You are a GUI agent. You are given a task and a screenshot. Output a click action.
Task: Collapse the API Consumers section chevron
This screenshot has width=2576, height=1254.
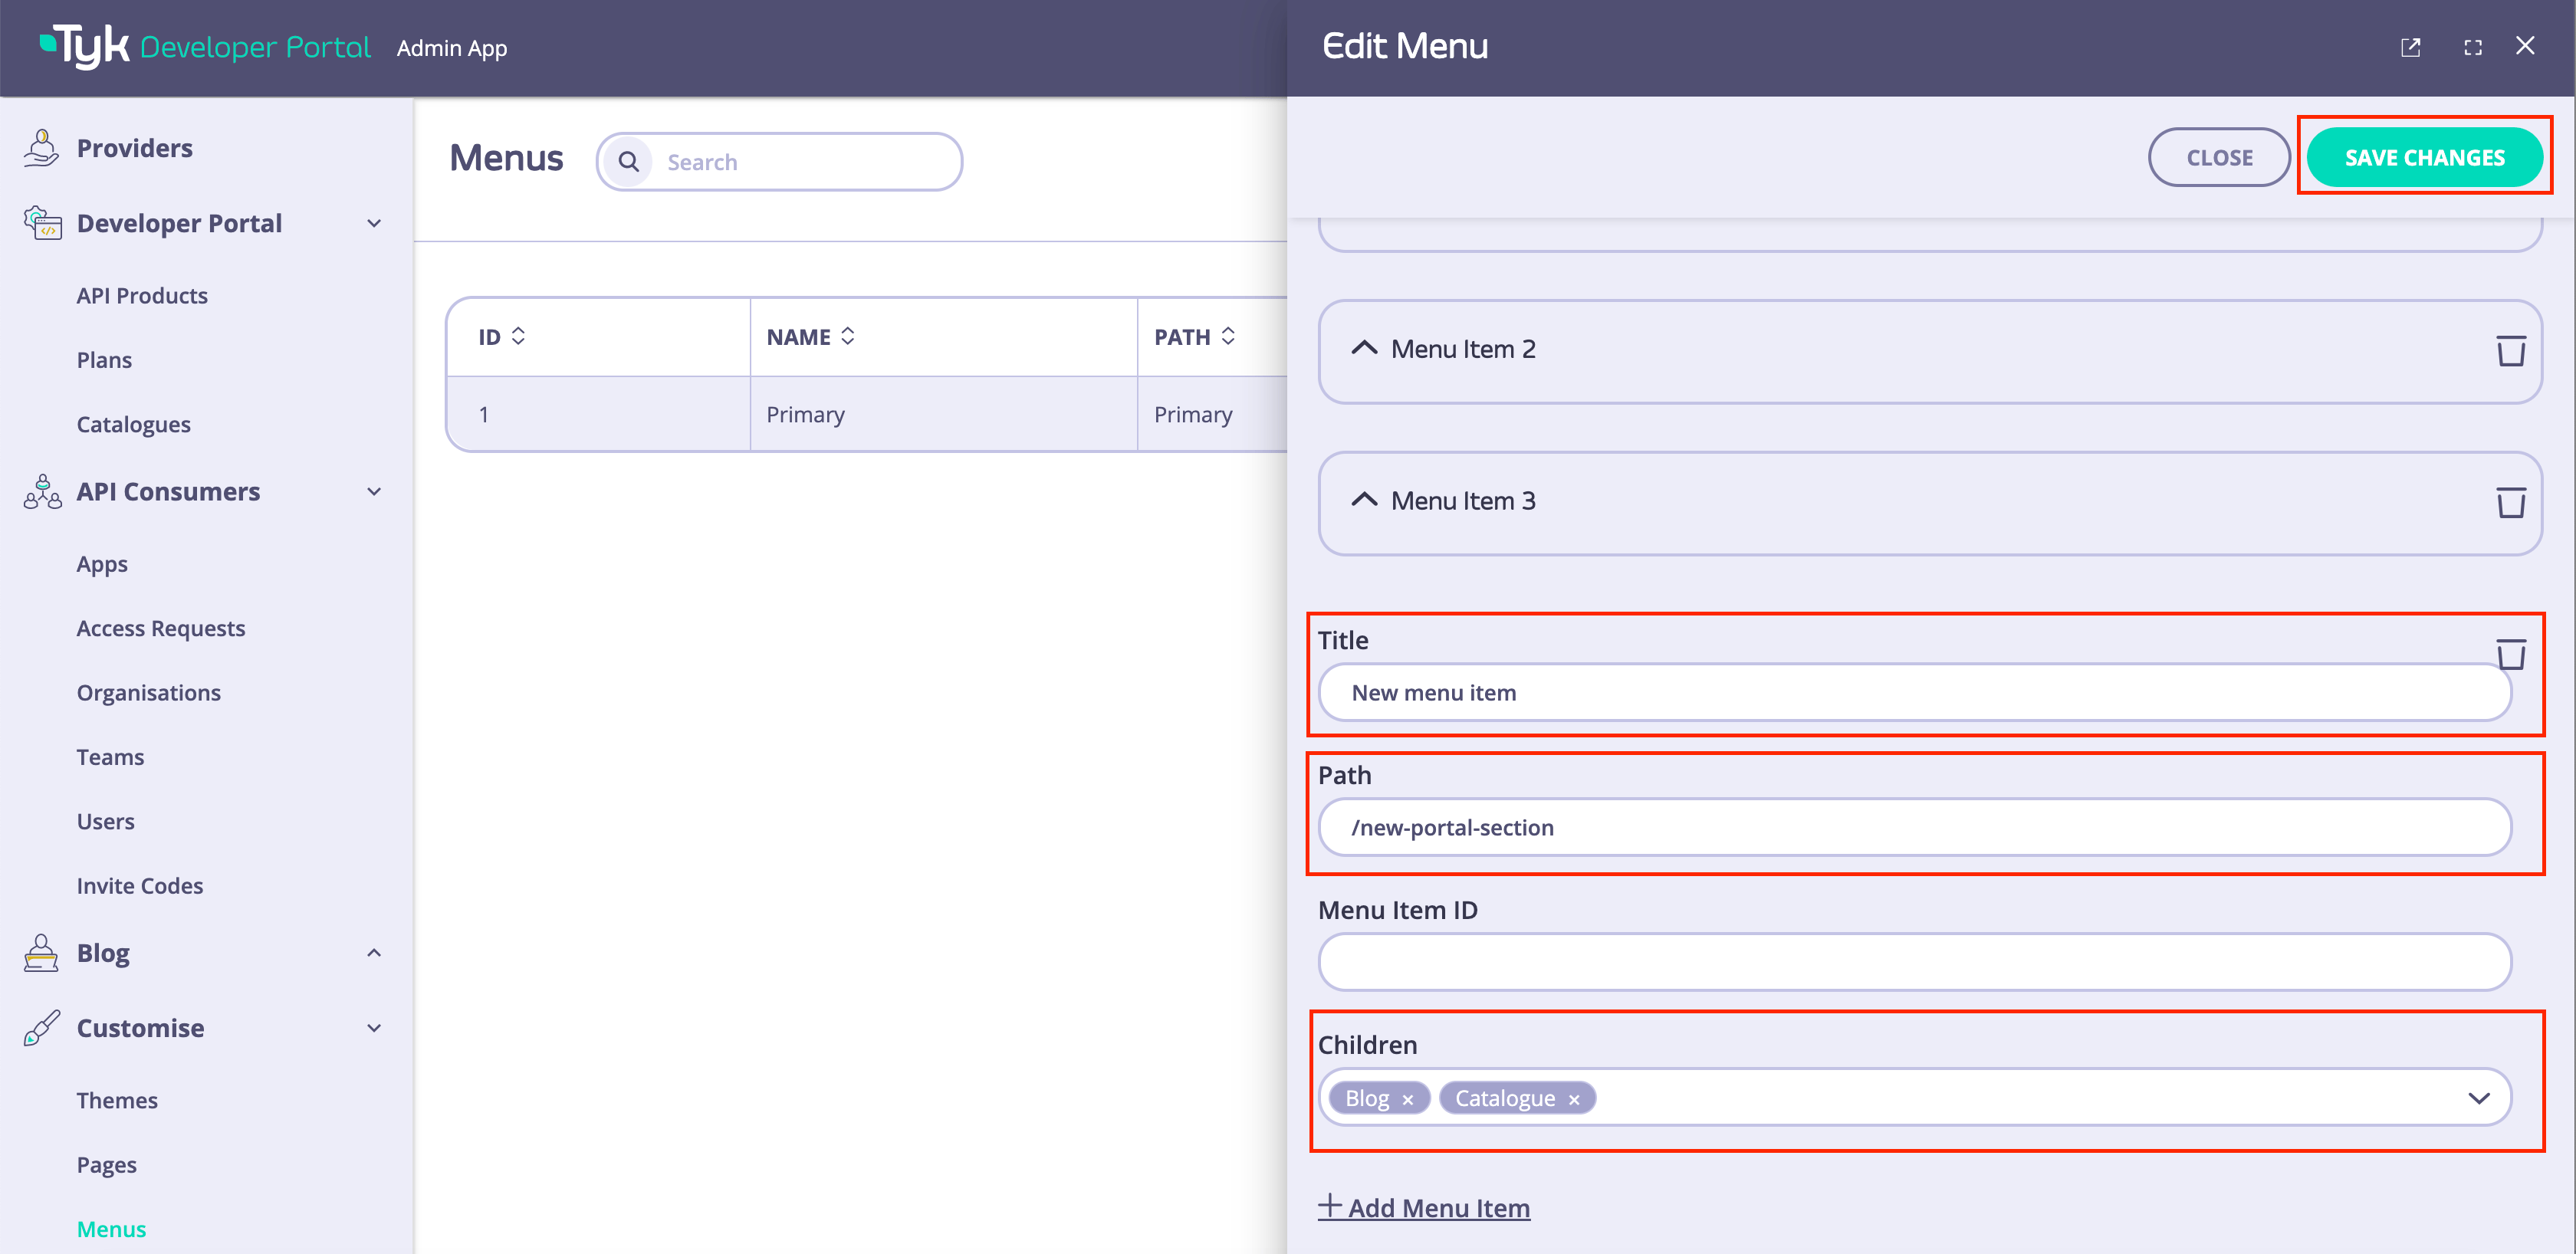coord(374,492)
